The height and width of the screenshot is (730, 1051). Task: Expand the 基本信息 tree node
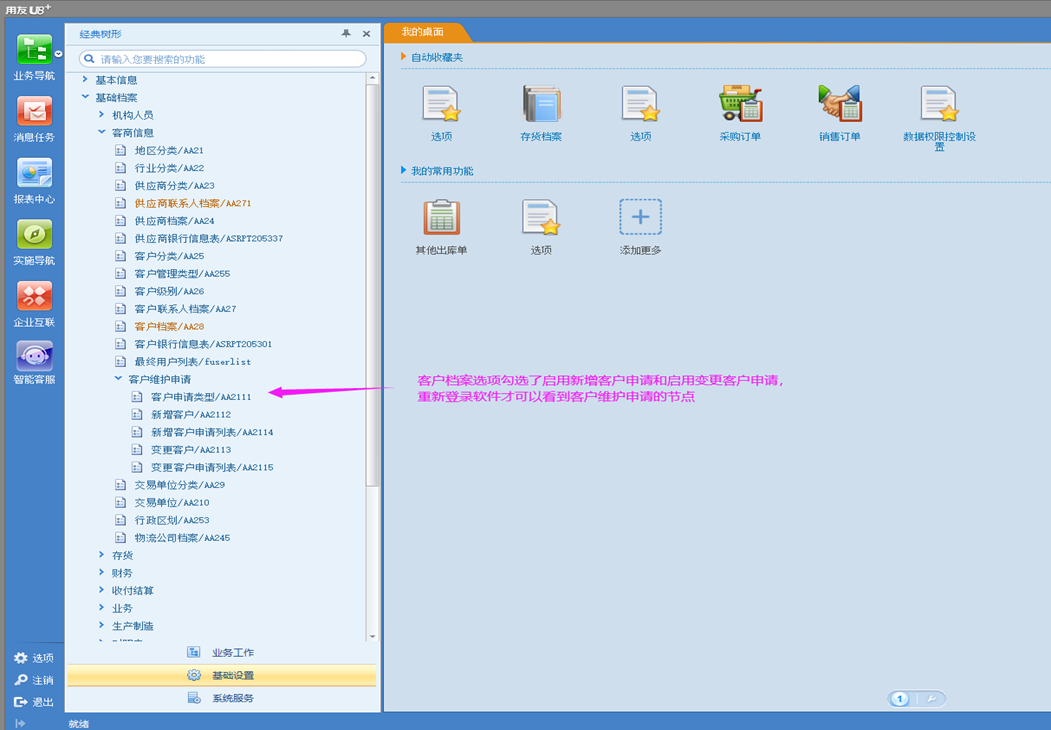pos(85,79)
